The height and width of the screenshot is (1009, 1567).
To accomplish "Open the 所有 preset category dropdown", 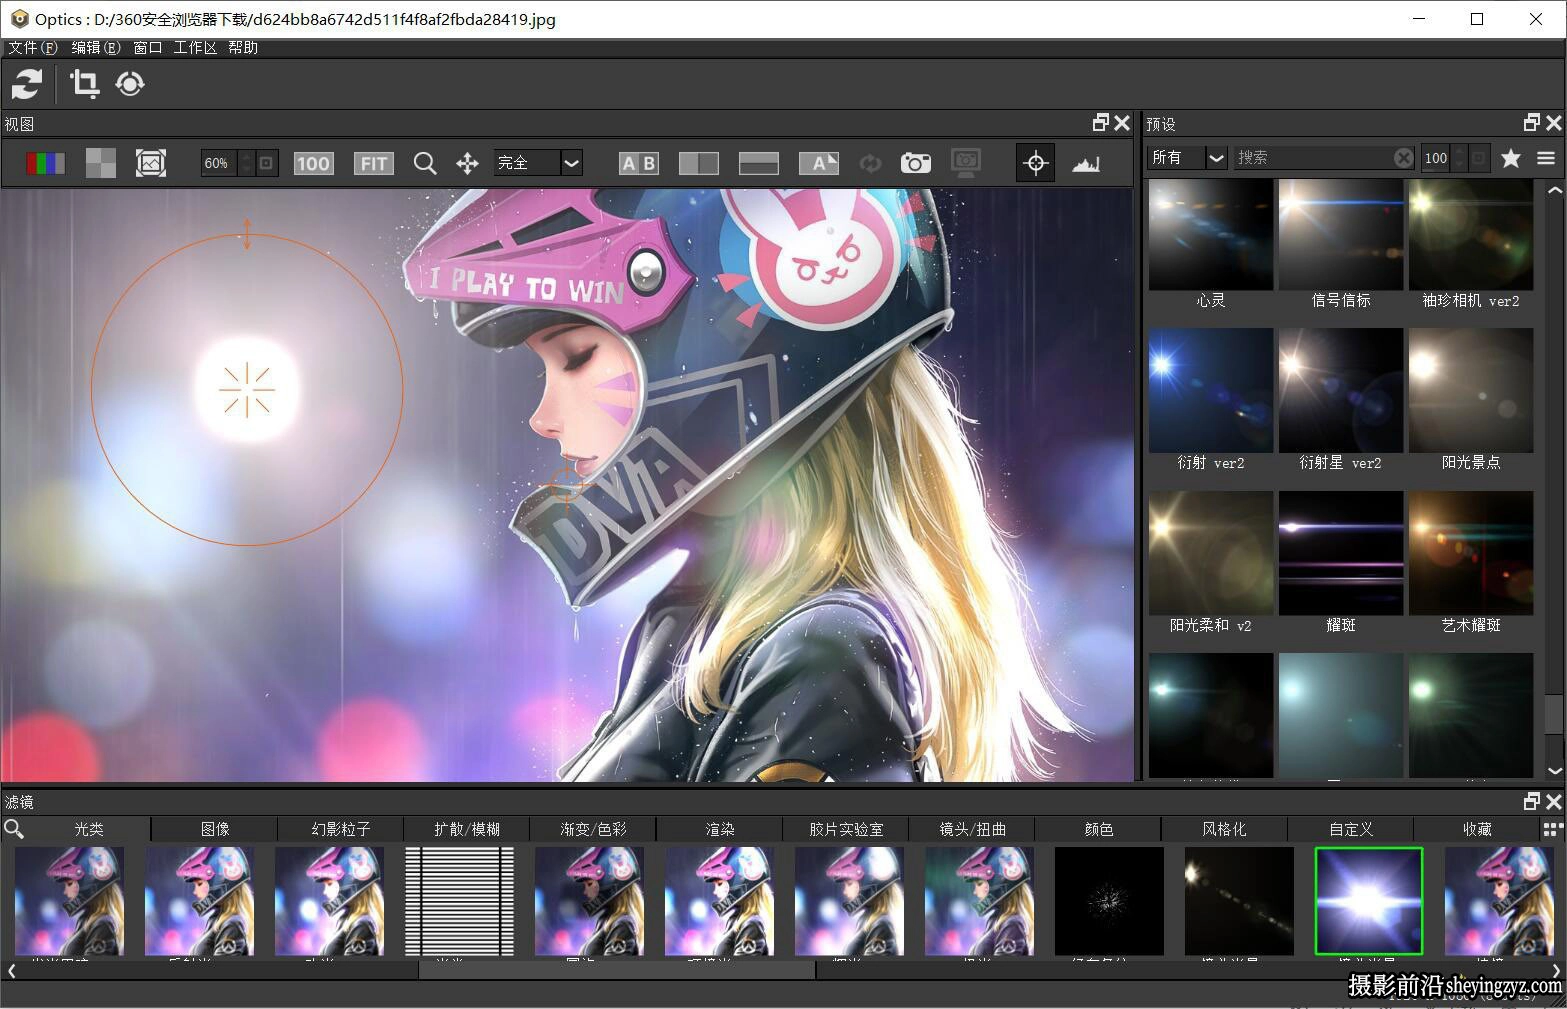I will pos(1186,157).
